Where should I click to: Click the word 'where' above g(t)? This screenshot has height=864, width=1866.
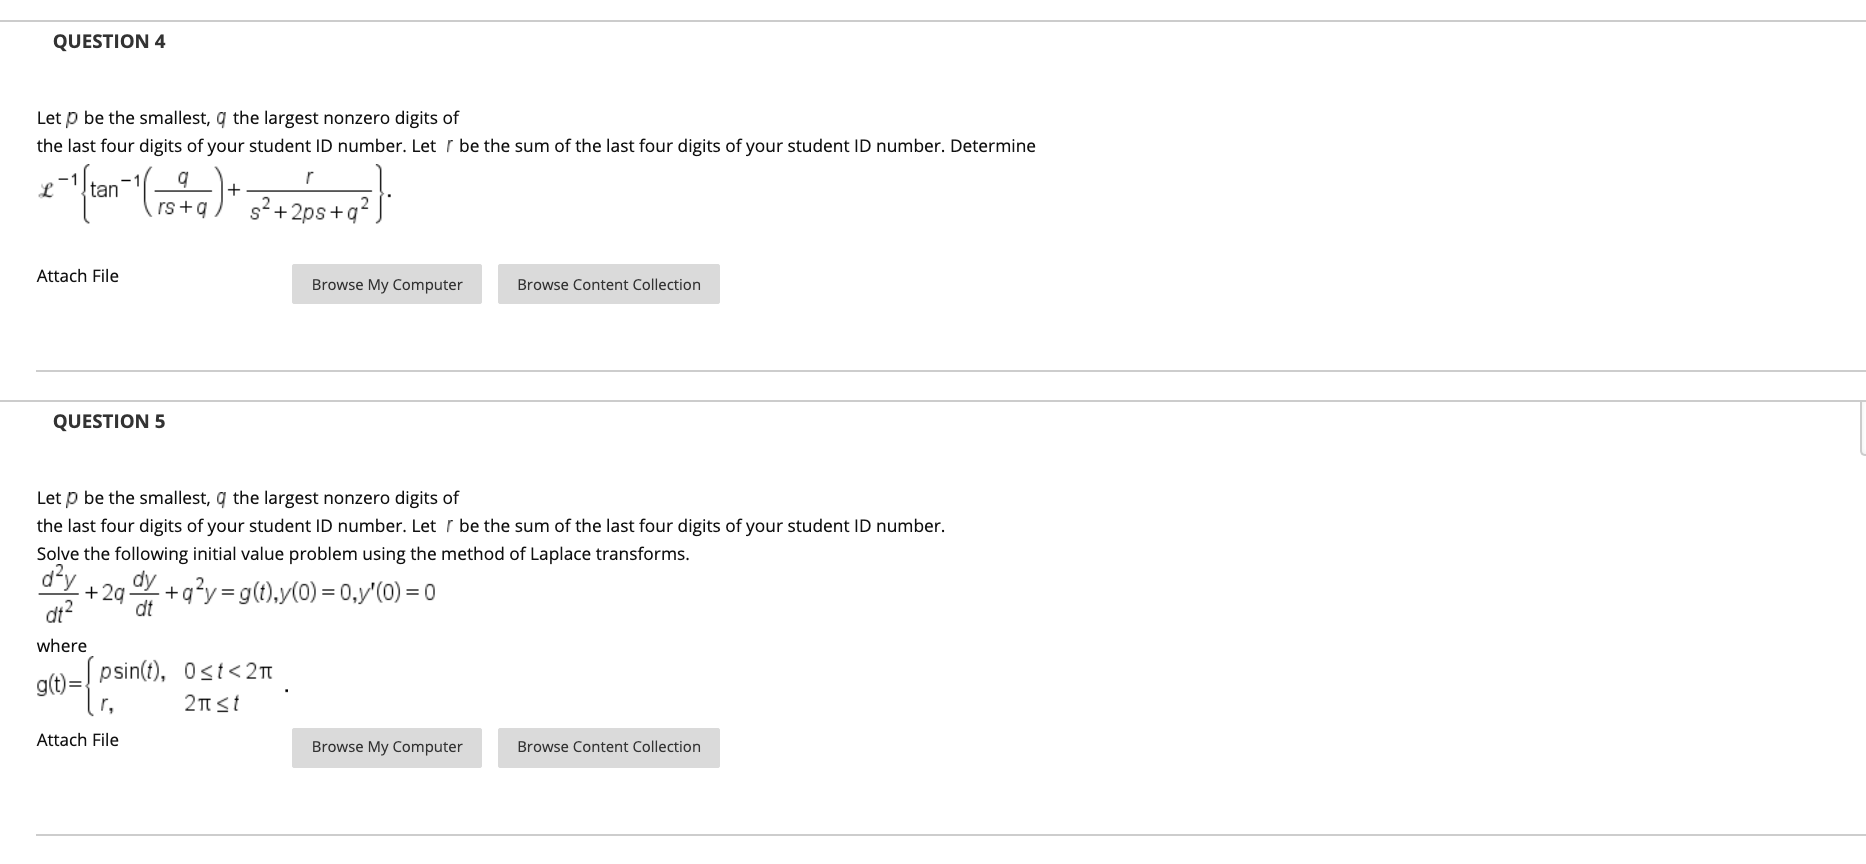[x=62, y=646]
